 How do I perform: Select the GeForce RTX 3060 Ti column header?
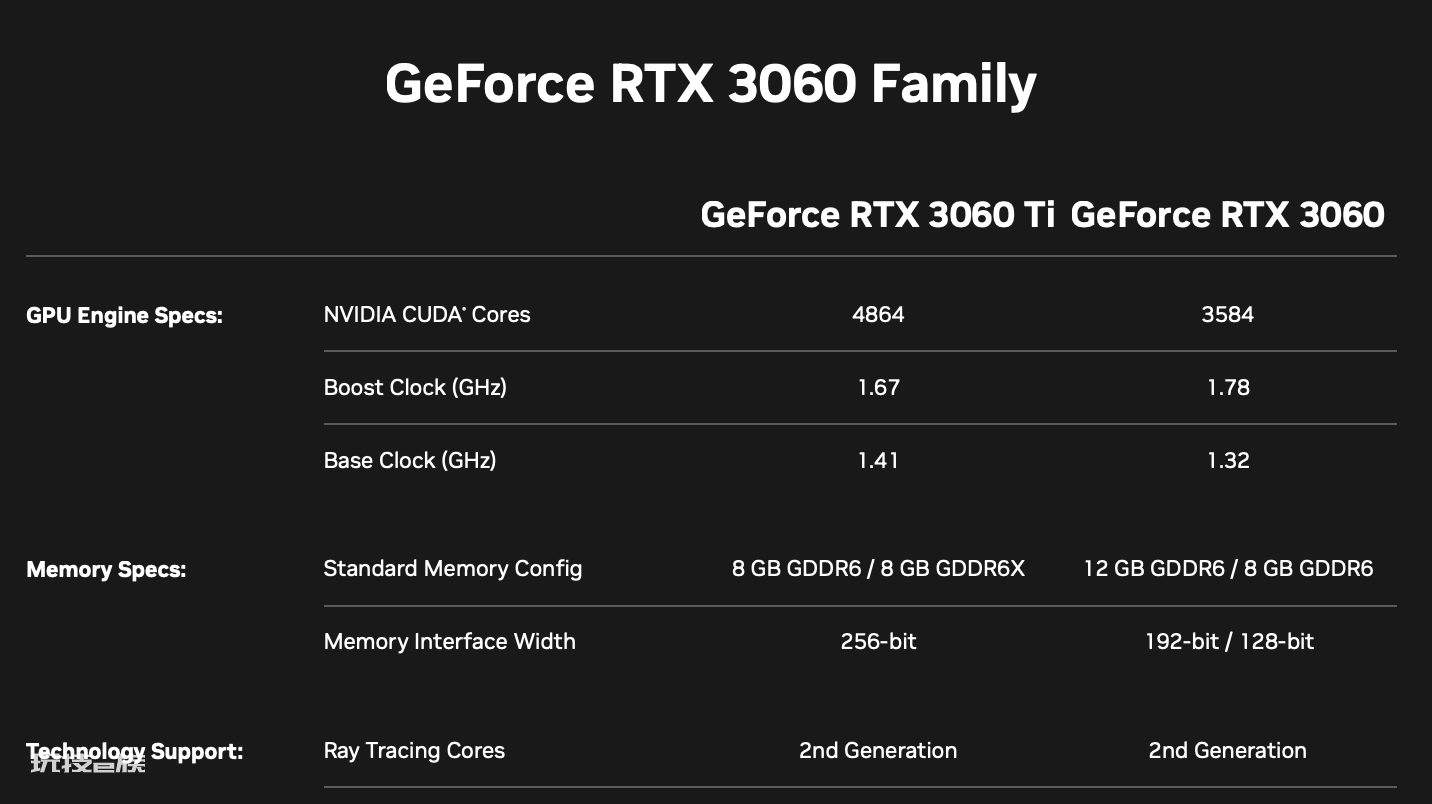pos(877,215)
